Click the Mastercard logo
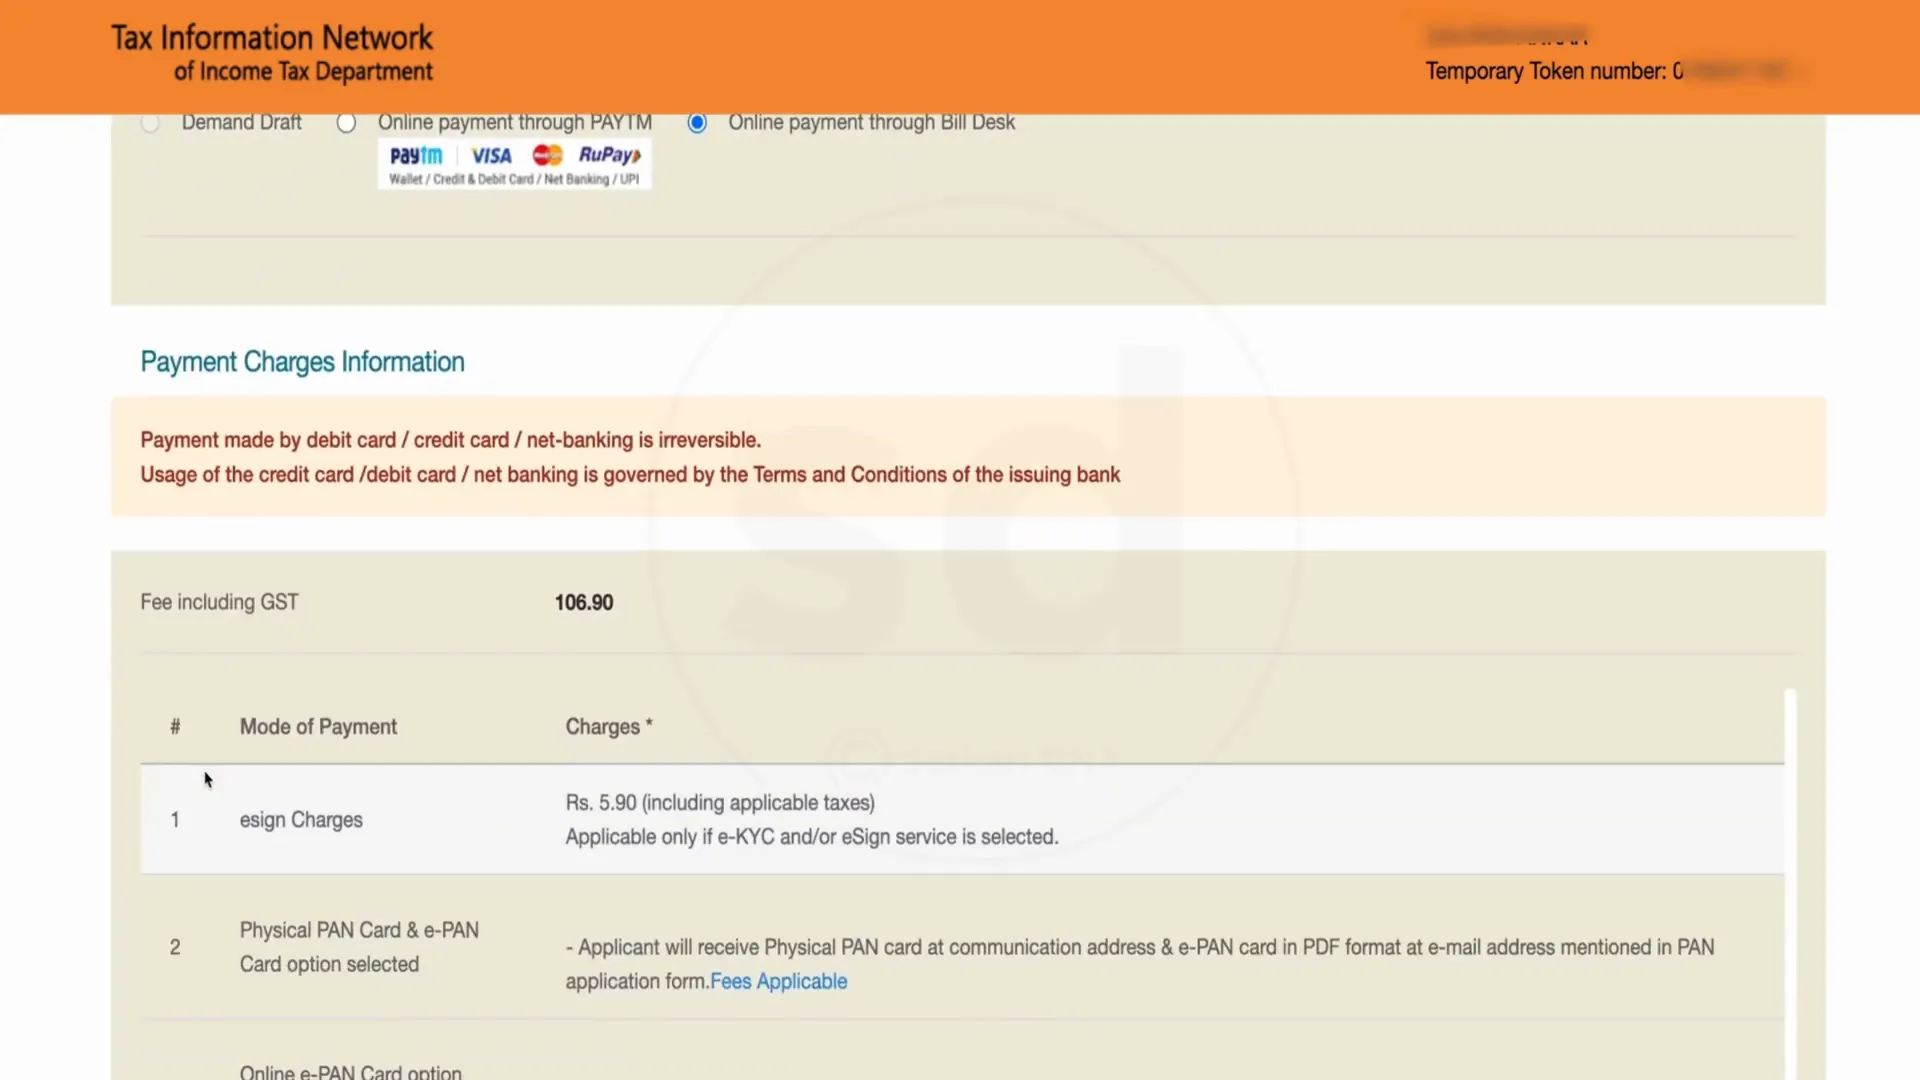 tap(547, 155)
